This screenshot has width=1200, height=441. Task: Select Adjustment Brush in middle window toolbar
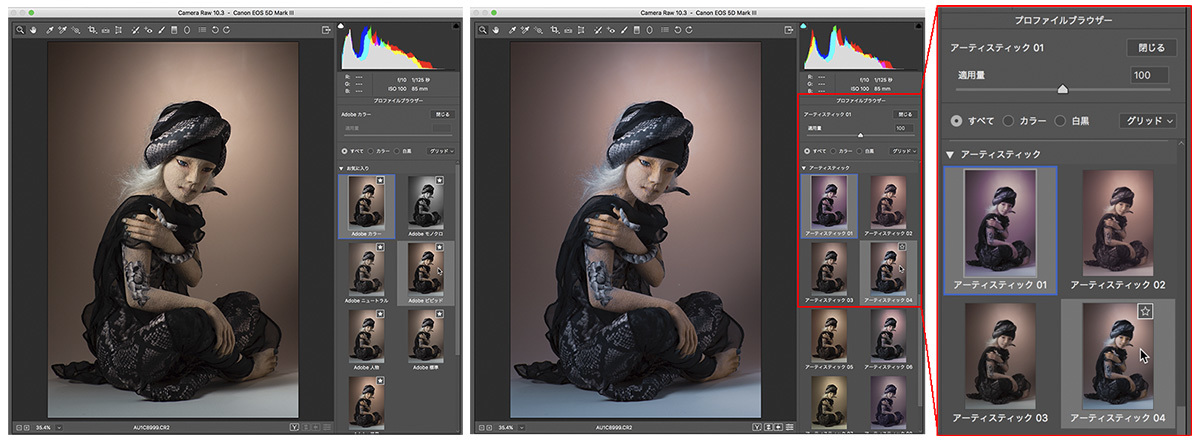point(623,31)
